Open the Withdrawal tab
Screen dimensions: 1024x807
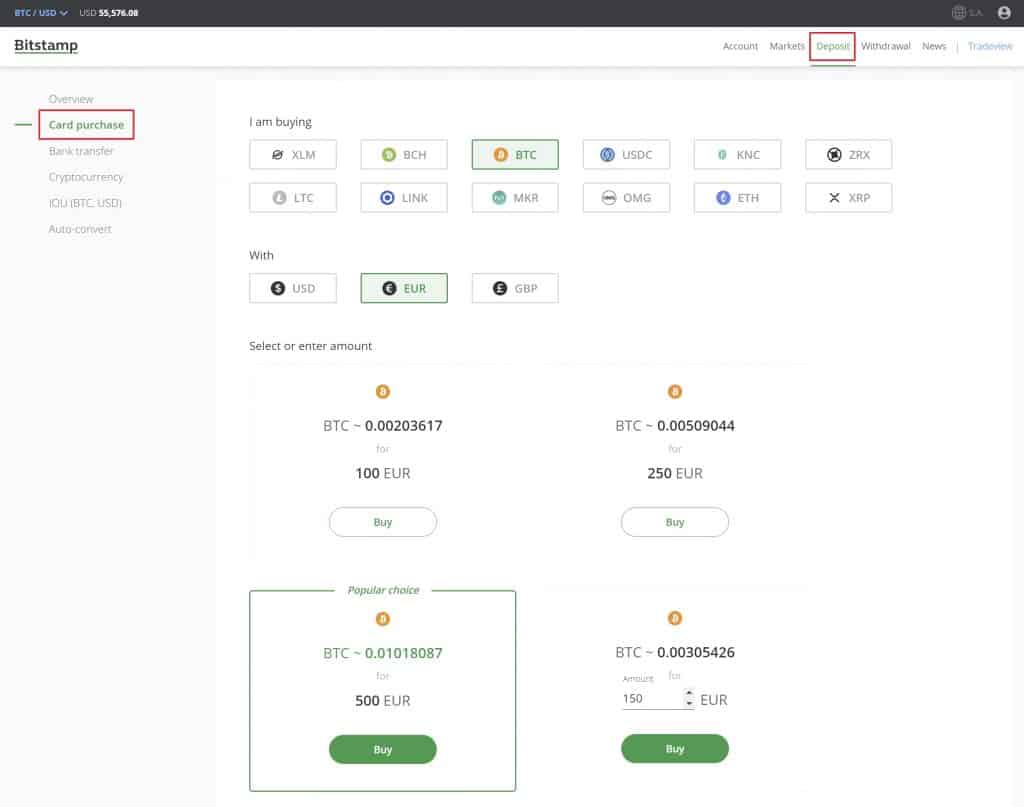click(885, 46)
